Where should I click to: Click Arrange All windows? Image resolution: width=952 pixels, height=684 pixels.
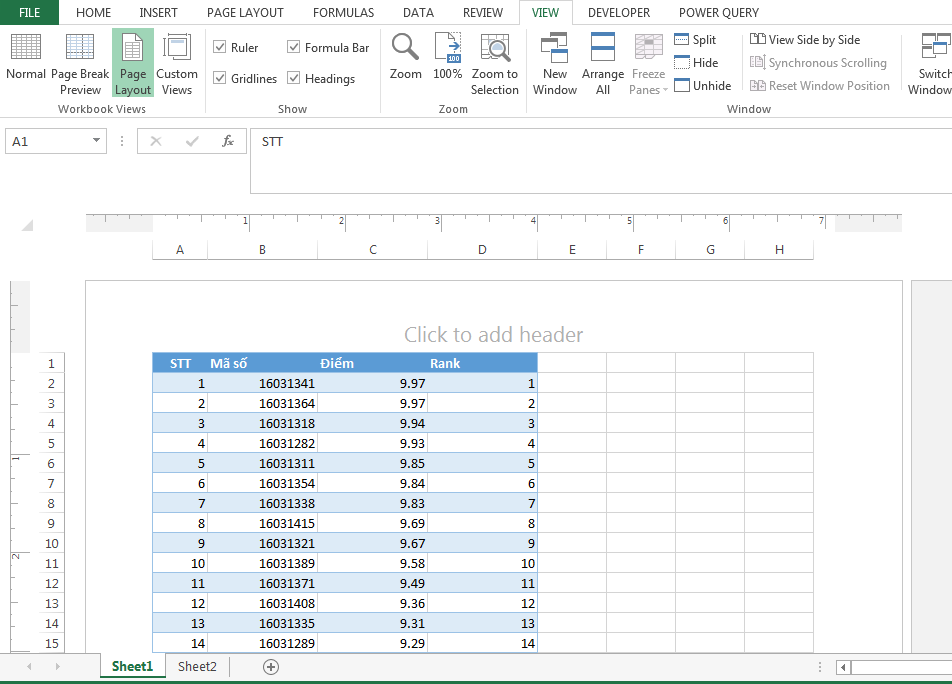click(x=602, y=64)
